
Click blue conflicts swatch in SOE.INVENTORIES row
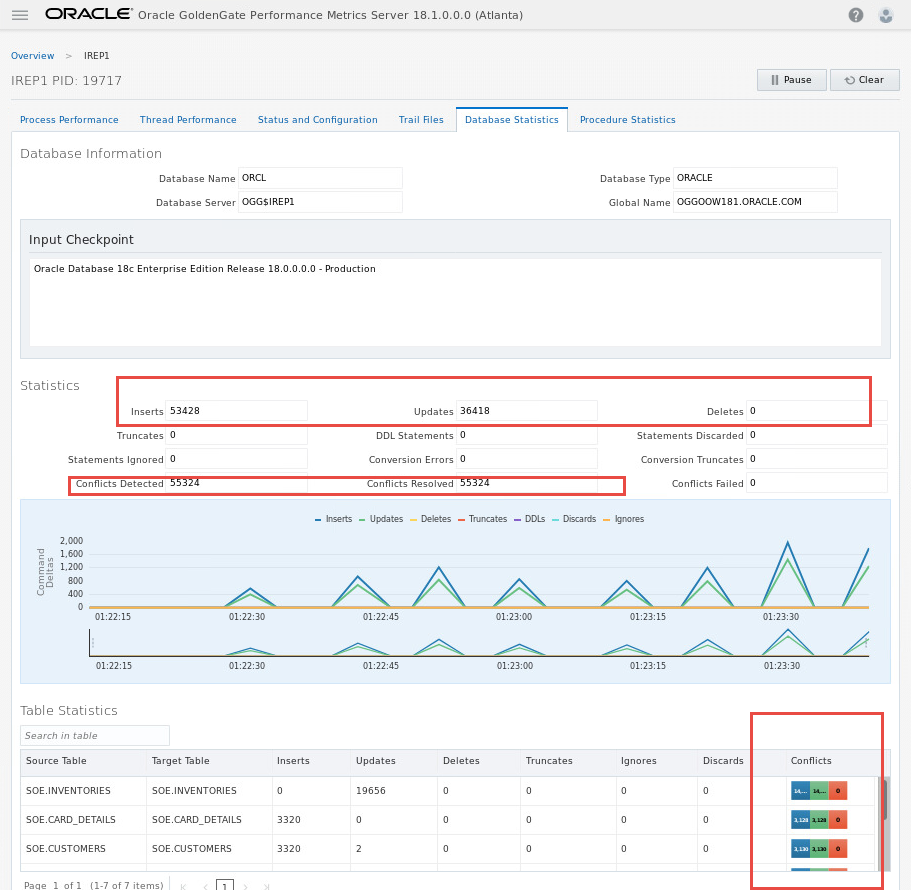tap(800, 791)
